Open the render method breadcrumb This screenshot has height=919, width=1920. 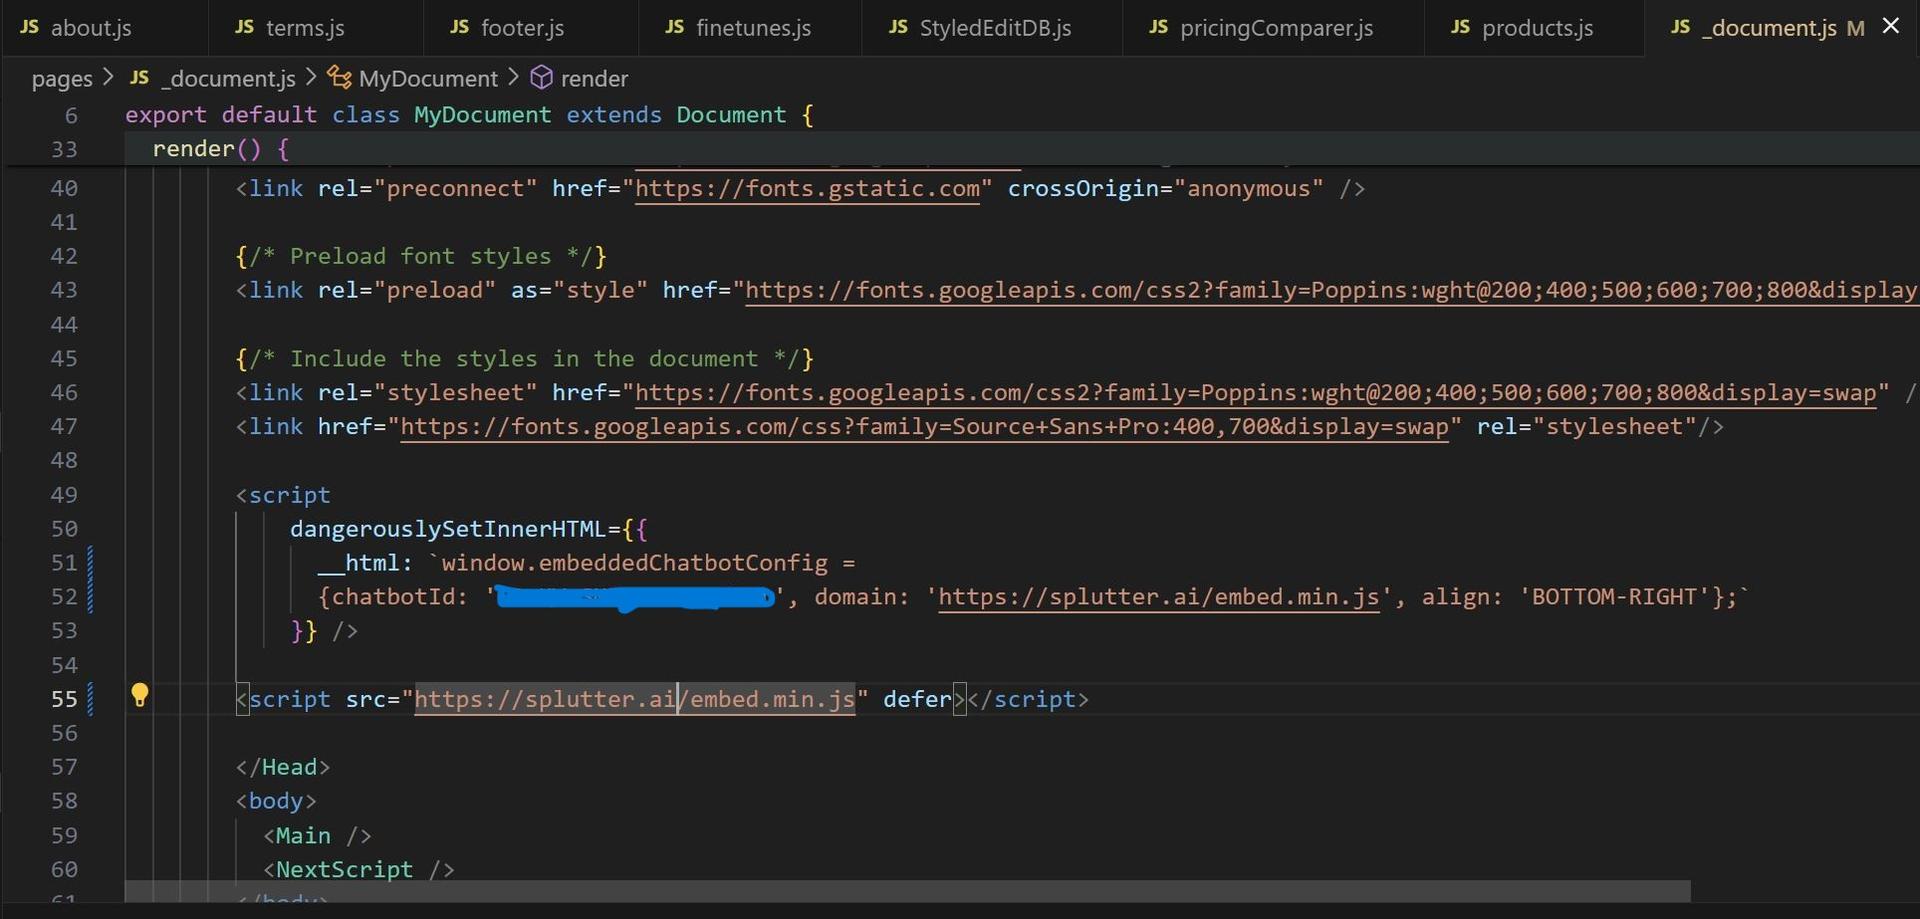594,78
